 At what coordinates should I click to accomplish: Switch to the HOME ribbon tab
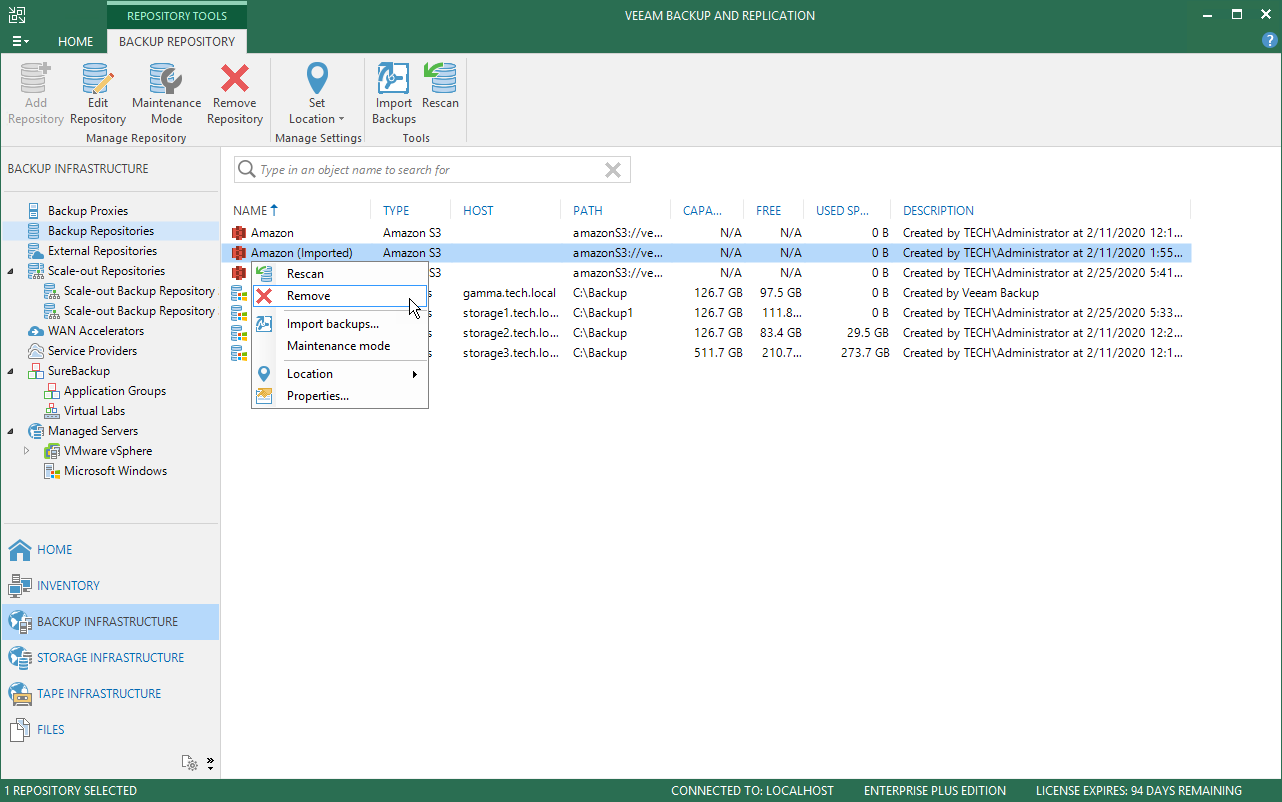click(76, 41)
